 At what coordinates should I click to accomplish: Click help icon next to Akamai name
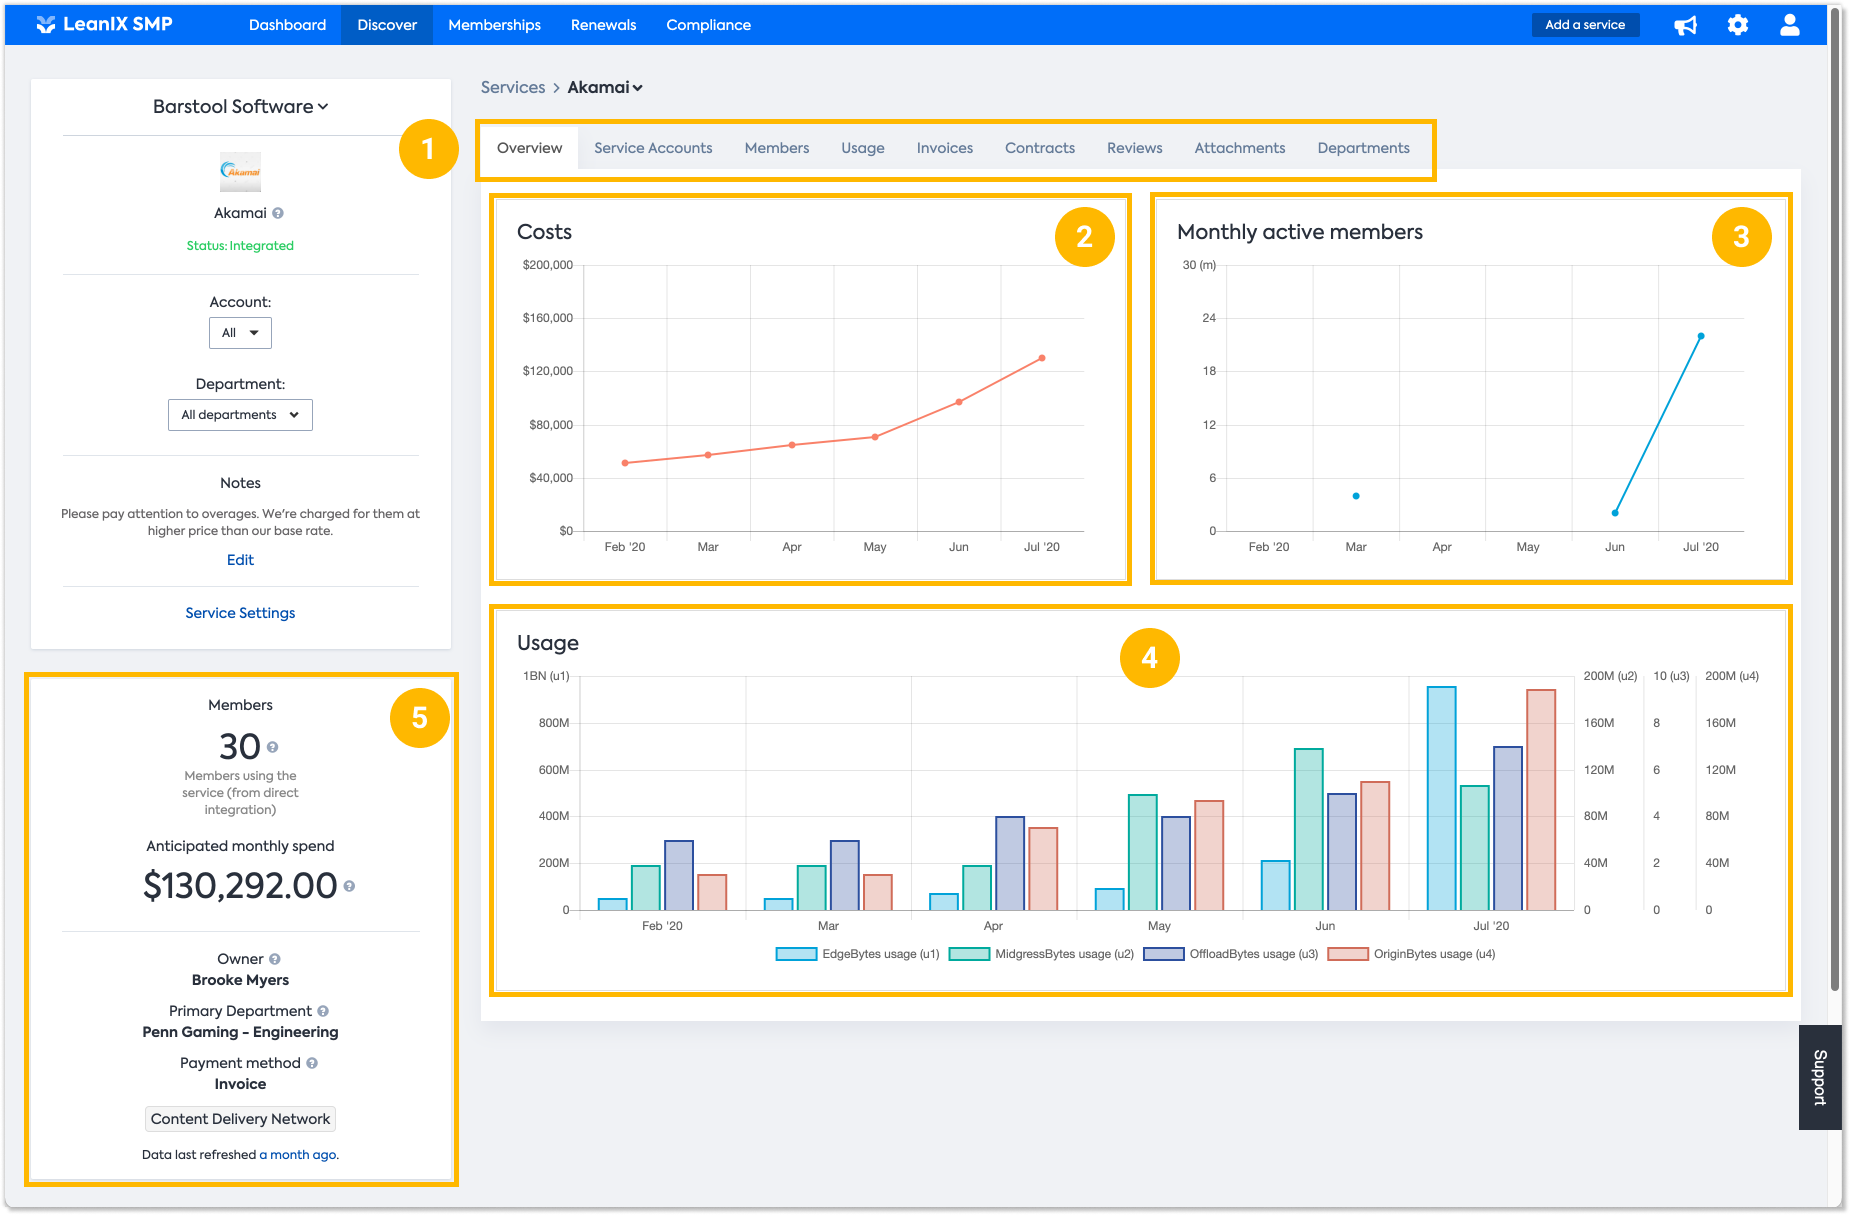point(278,213)
